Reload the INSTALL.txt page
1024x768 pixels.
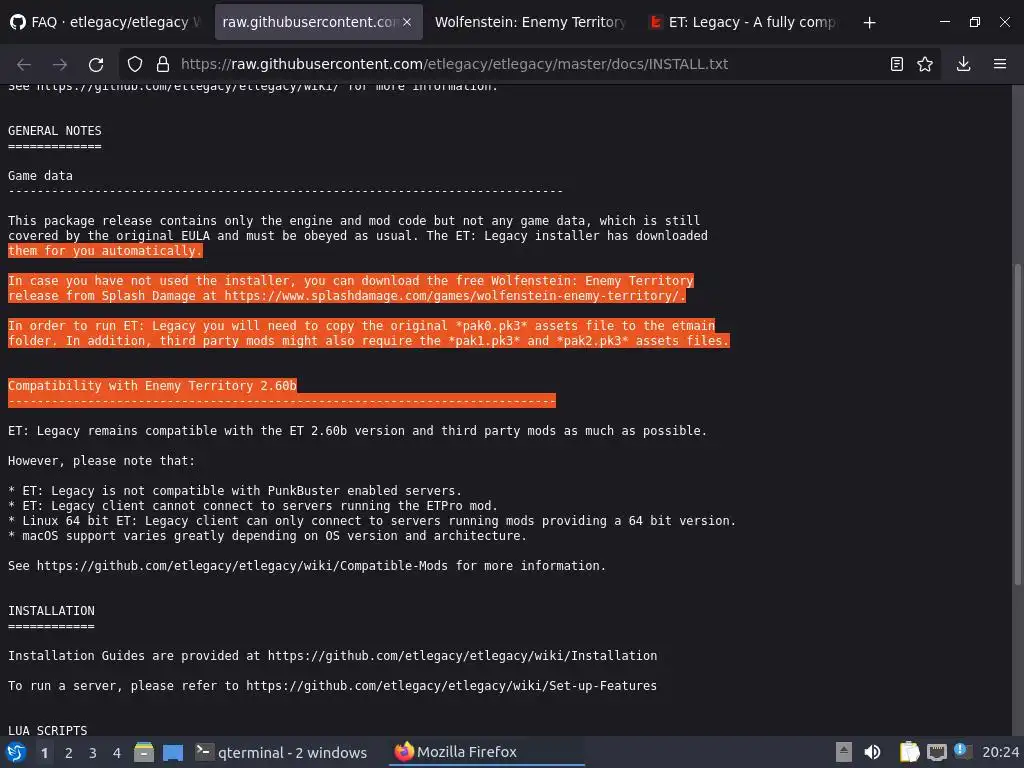(96, 64)
